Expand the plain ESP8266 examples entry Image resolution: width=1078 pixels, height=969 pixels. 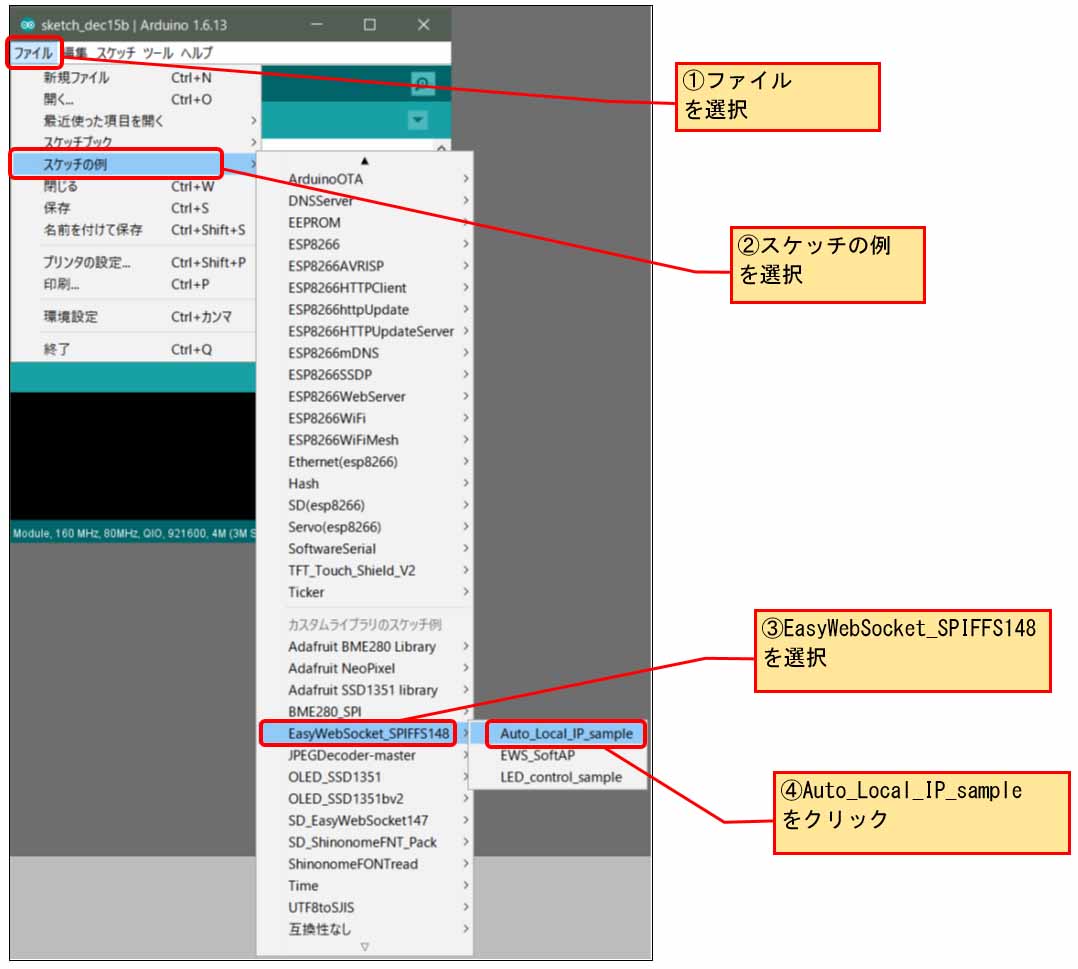(366, 244)
